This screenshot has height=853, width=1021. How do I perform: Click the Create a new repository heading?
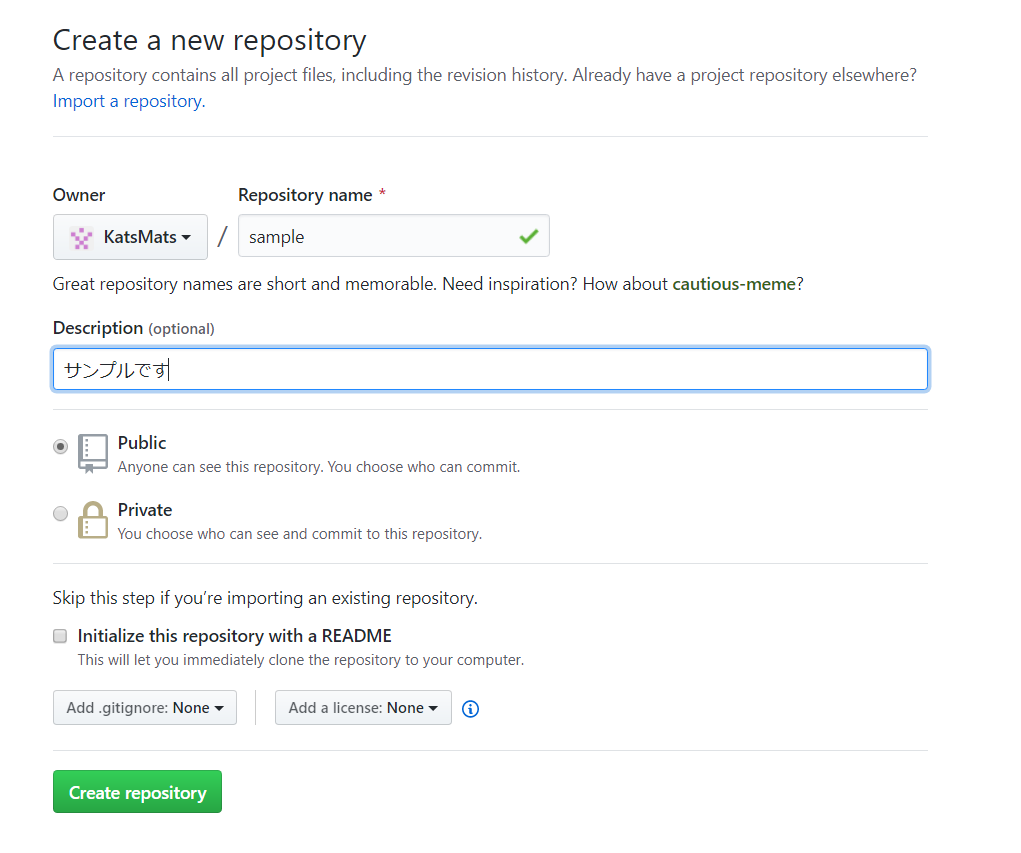210,40
